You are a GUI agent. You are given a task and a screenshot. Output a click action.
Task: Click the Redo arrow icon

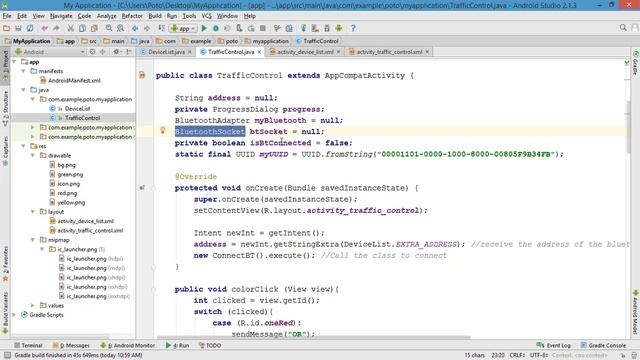pyautogui.click(x=56, y=28)
